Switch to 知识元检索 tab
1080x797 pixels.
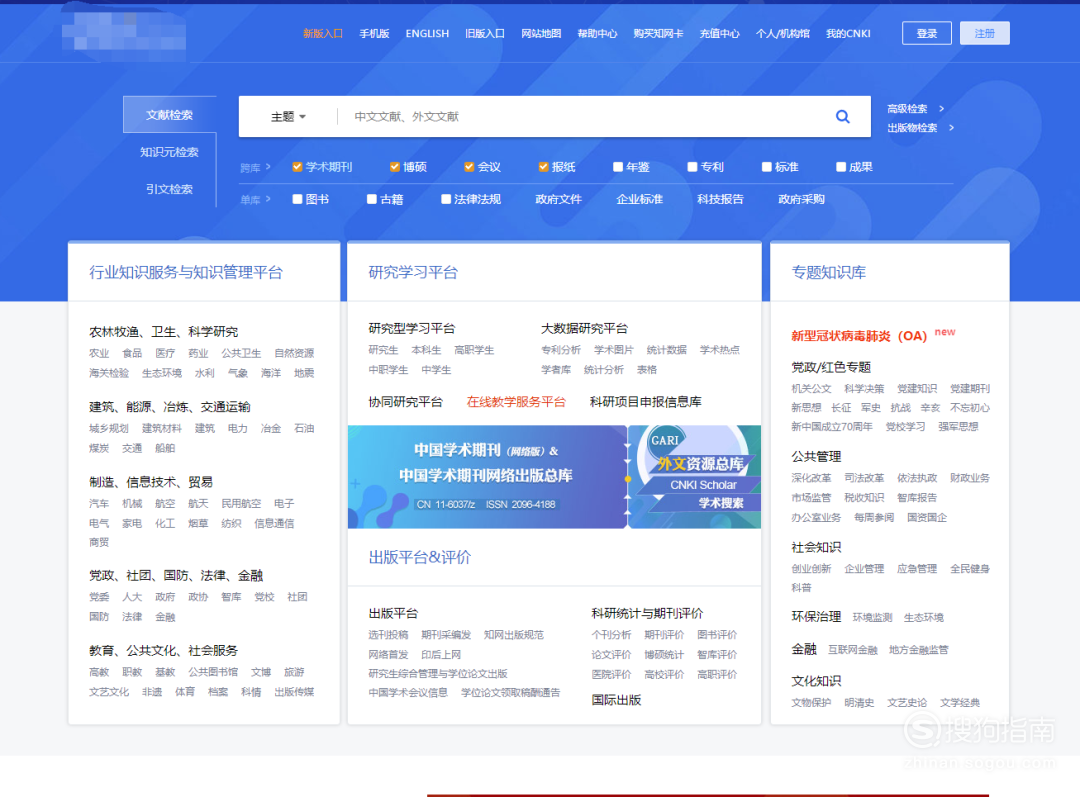pos(169,152)
